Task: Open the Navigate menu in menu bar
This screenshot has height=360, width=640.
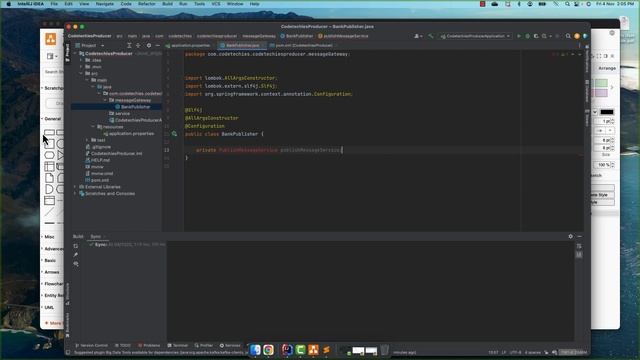Action: 104,4
